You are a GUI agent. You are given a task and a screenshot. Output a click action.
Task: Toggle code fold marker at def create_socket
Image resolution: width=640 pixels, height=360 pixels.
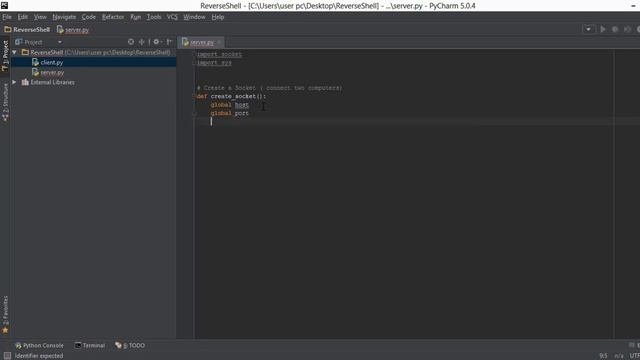[195, 97]
